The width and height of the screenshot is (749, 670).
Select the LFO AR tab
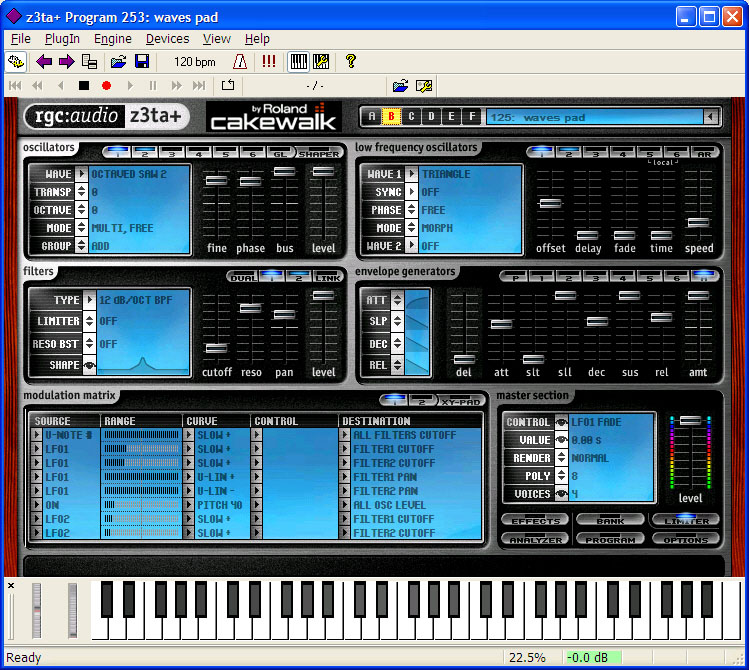(x=705, y=153)
